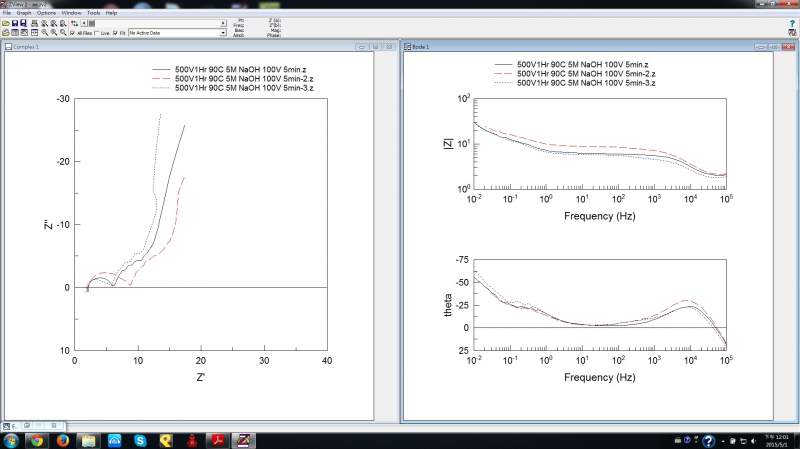Click the theta axis label in the Bode window
The height and width of the screenshot is (449, 800).
[x=448, y=305]
